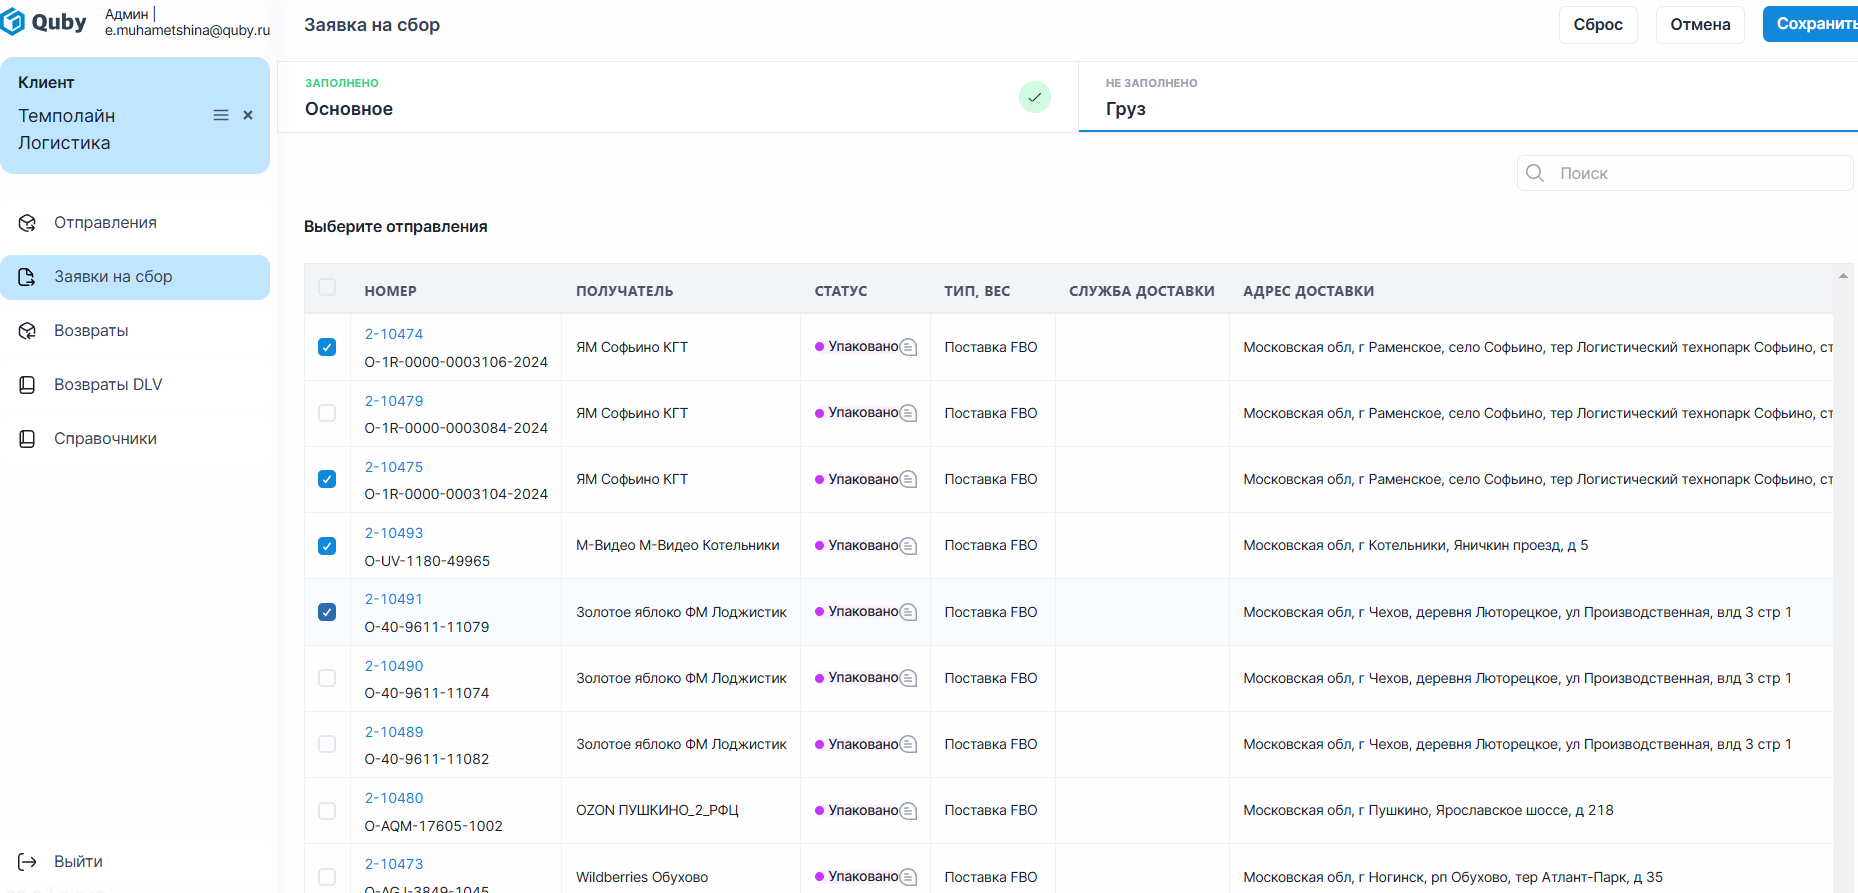The width and height of the screenshot is (1858, 893).
Task: Open shipment link 2-10493
Action: click(x=394, y=533)
